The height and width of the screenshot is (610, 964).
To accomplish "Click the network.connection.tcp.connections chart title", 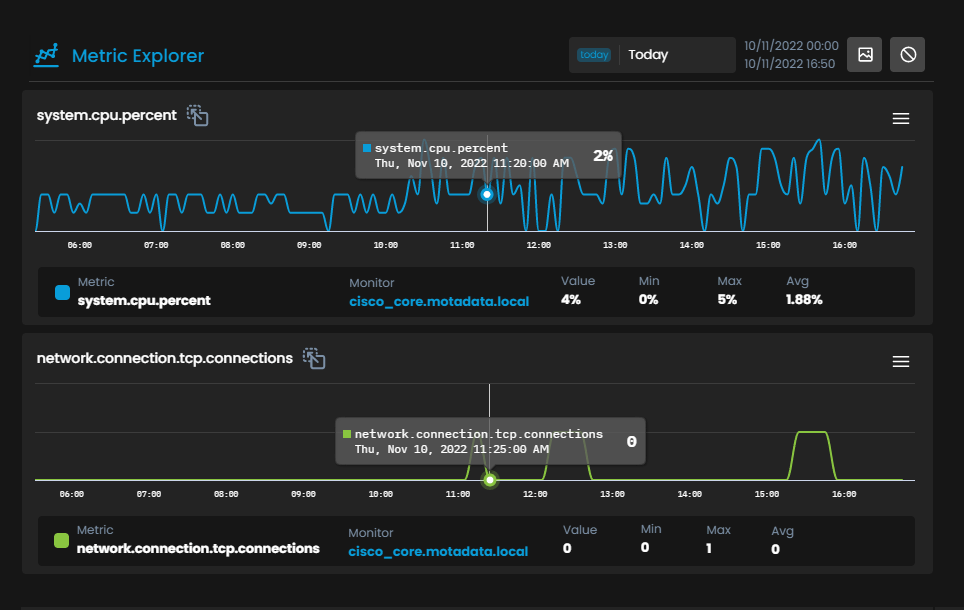I will (x=165, y=358).
